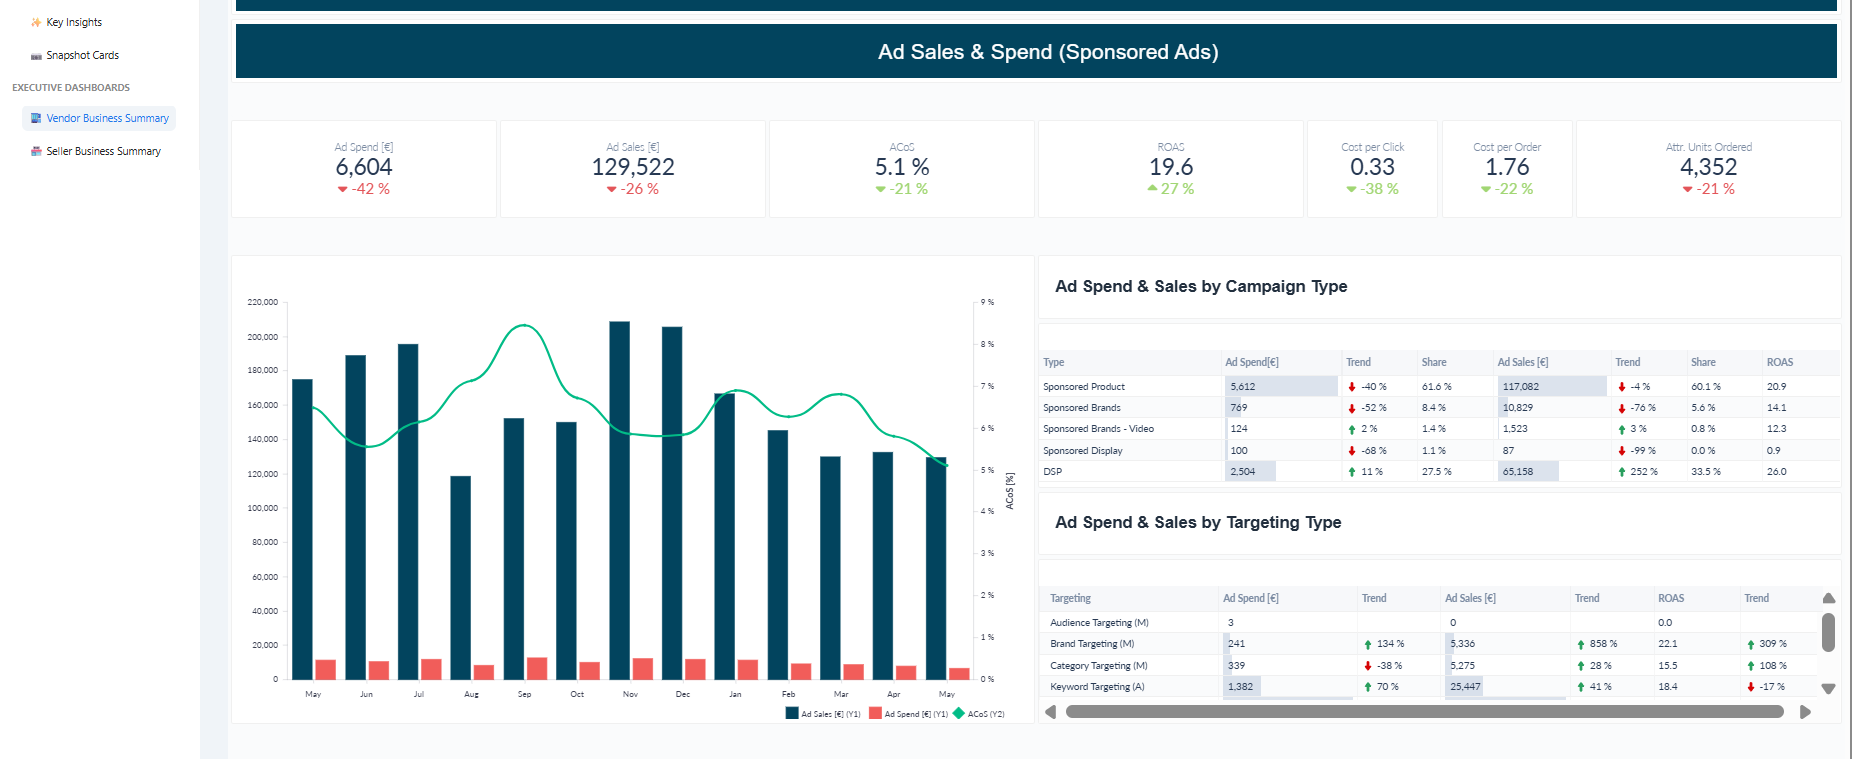
Task: Click the targeting table scroll-right arrow
Action: [x=1805, y=712]
